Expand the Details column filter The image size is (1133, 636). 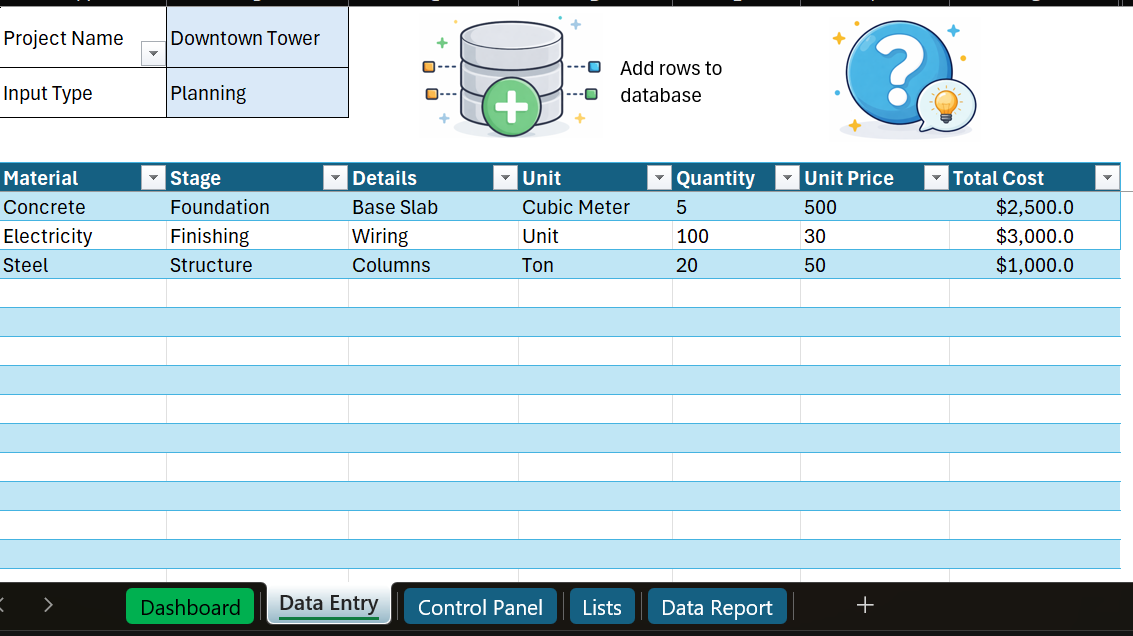(x=505, y=179)
